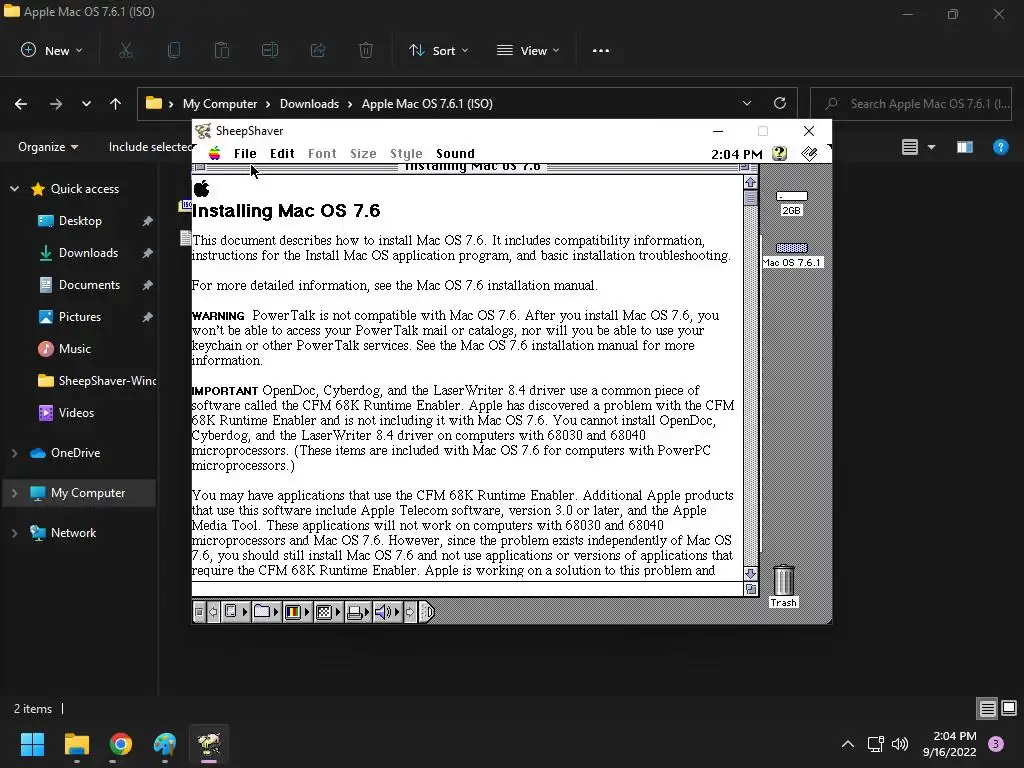Open the SheepShaver-Windows folder in sidebar
1024x768 pixels.
(x=97, y=381)
